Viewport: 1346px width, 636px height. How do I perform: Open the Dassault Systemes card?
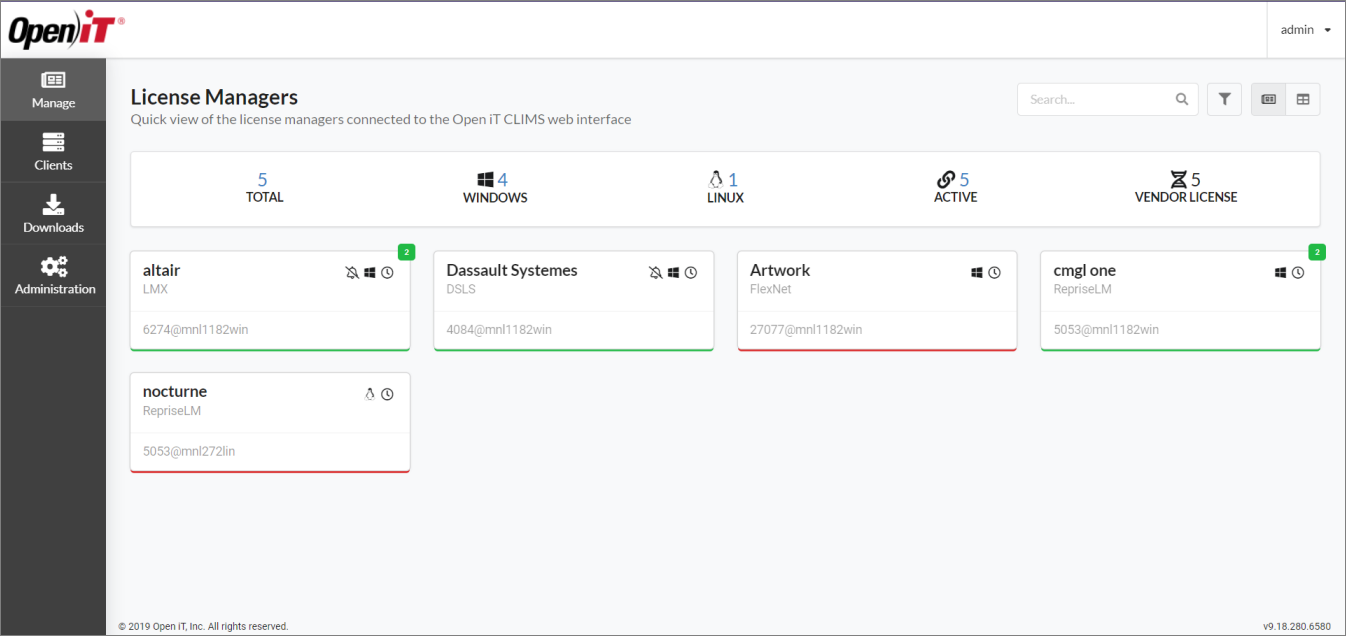click(573, 300)
